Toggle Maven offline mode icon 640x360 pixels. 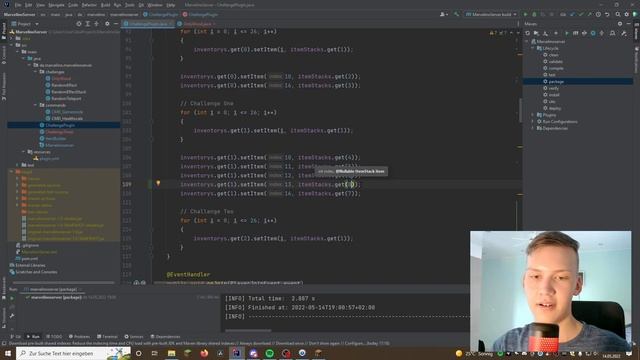pos(584,33)
